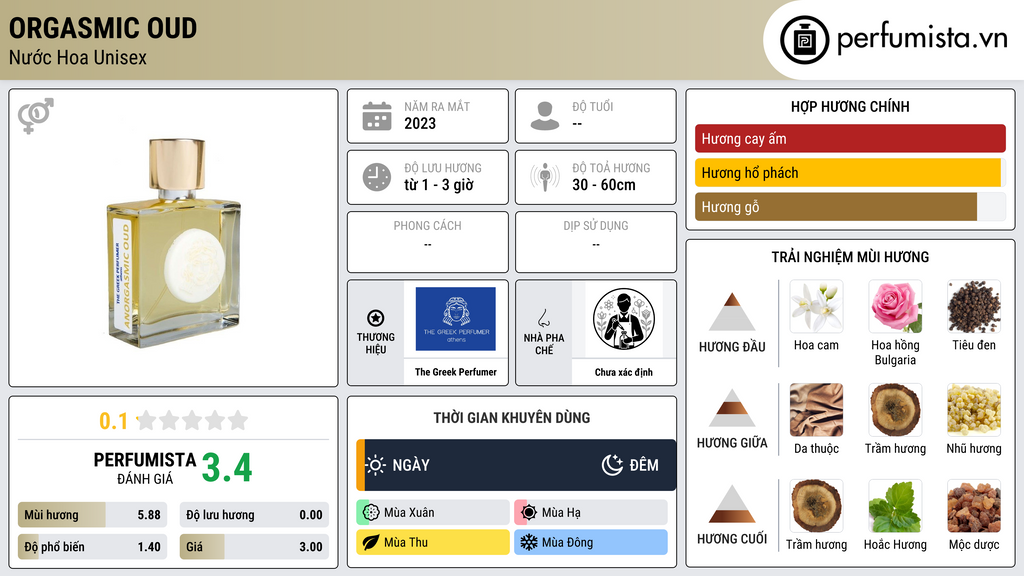Click The Greek Perfumer brand name
This screenshot has height=576, width=1024.
(x=456, y=372)
